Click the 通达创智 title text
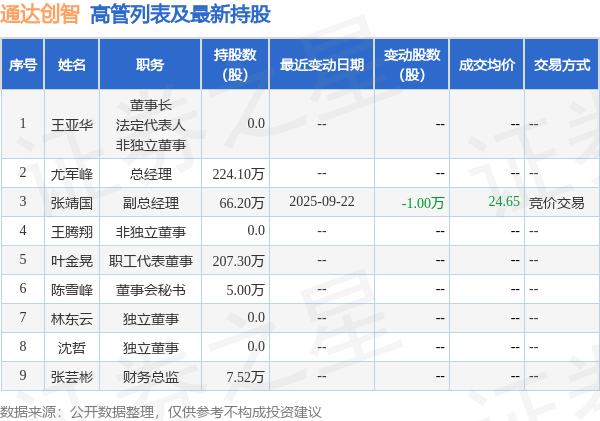 click(x=40, y=15)
